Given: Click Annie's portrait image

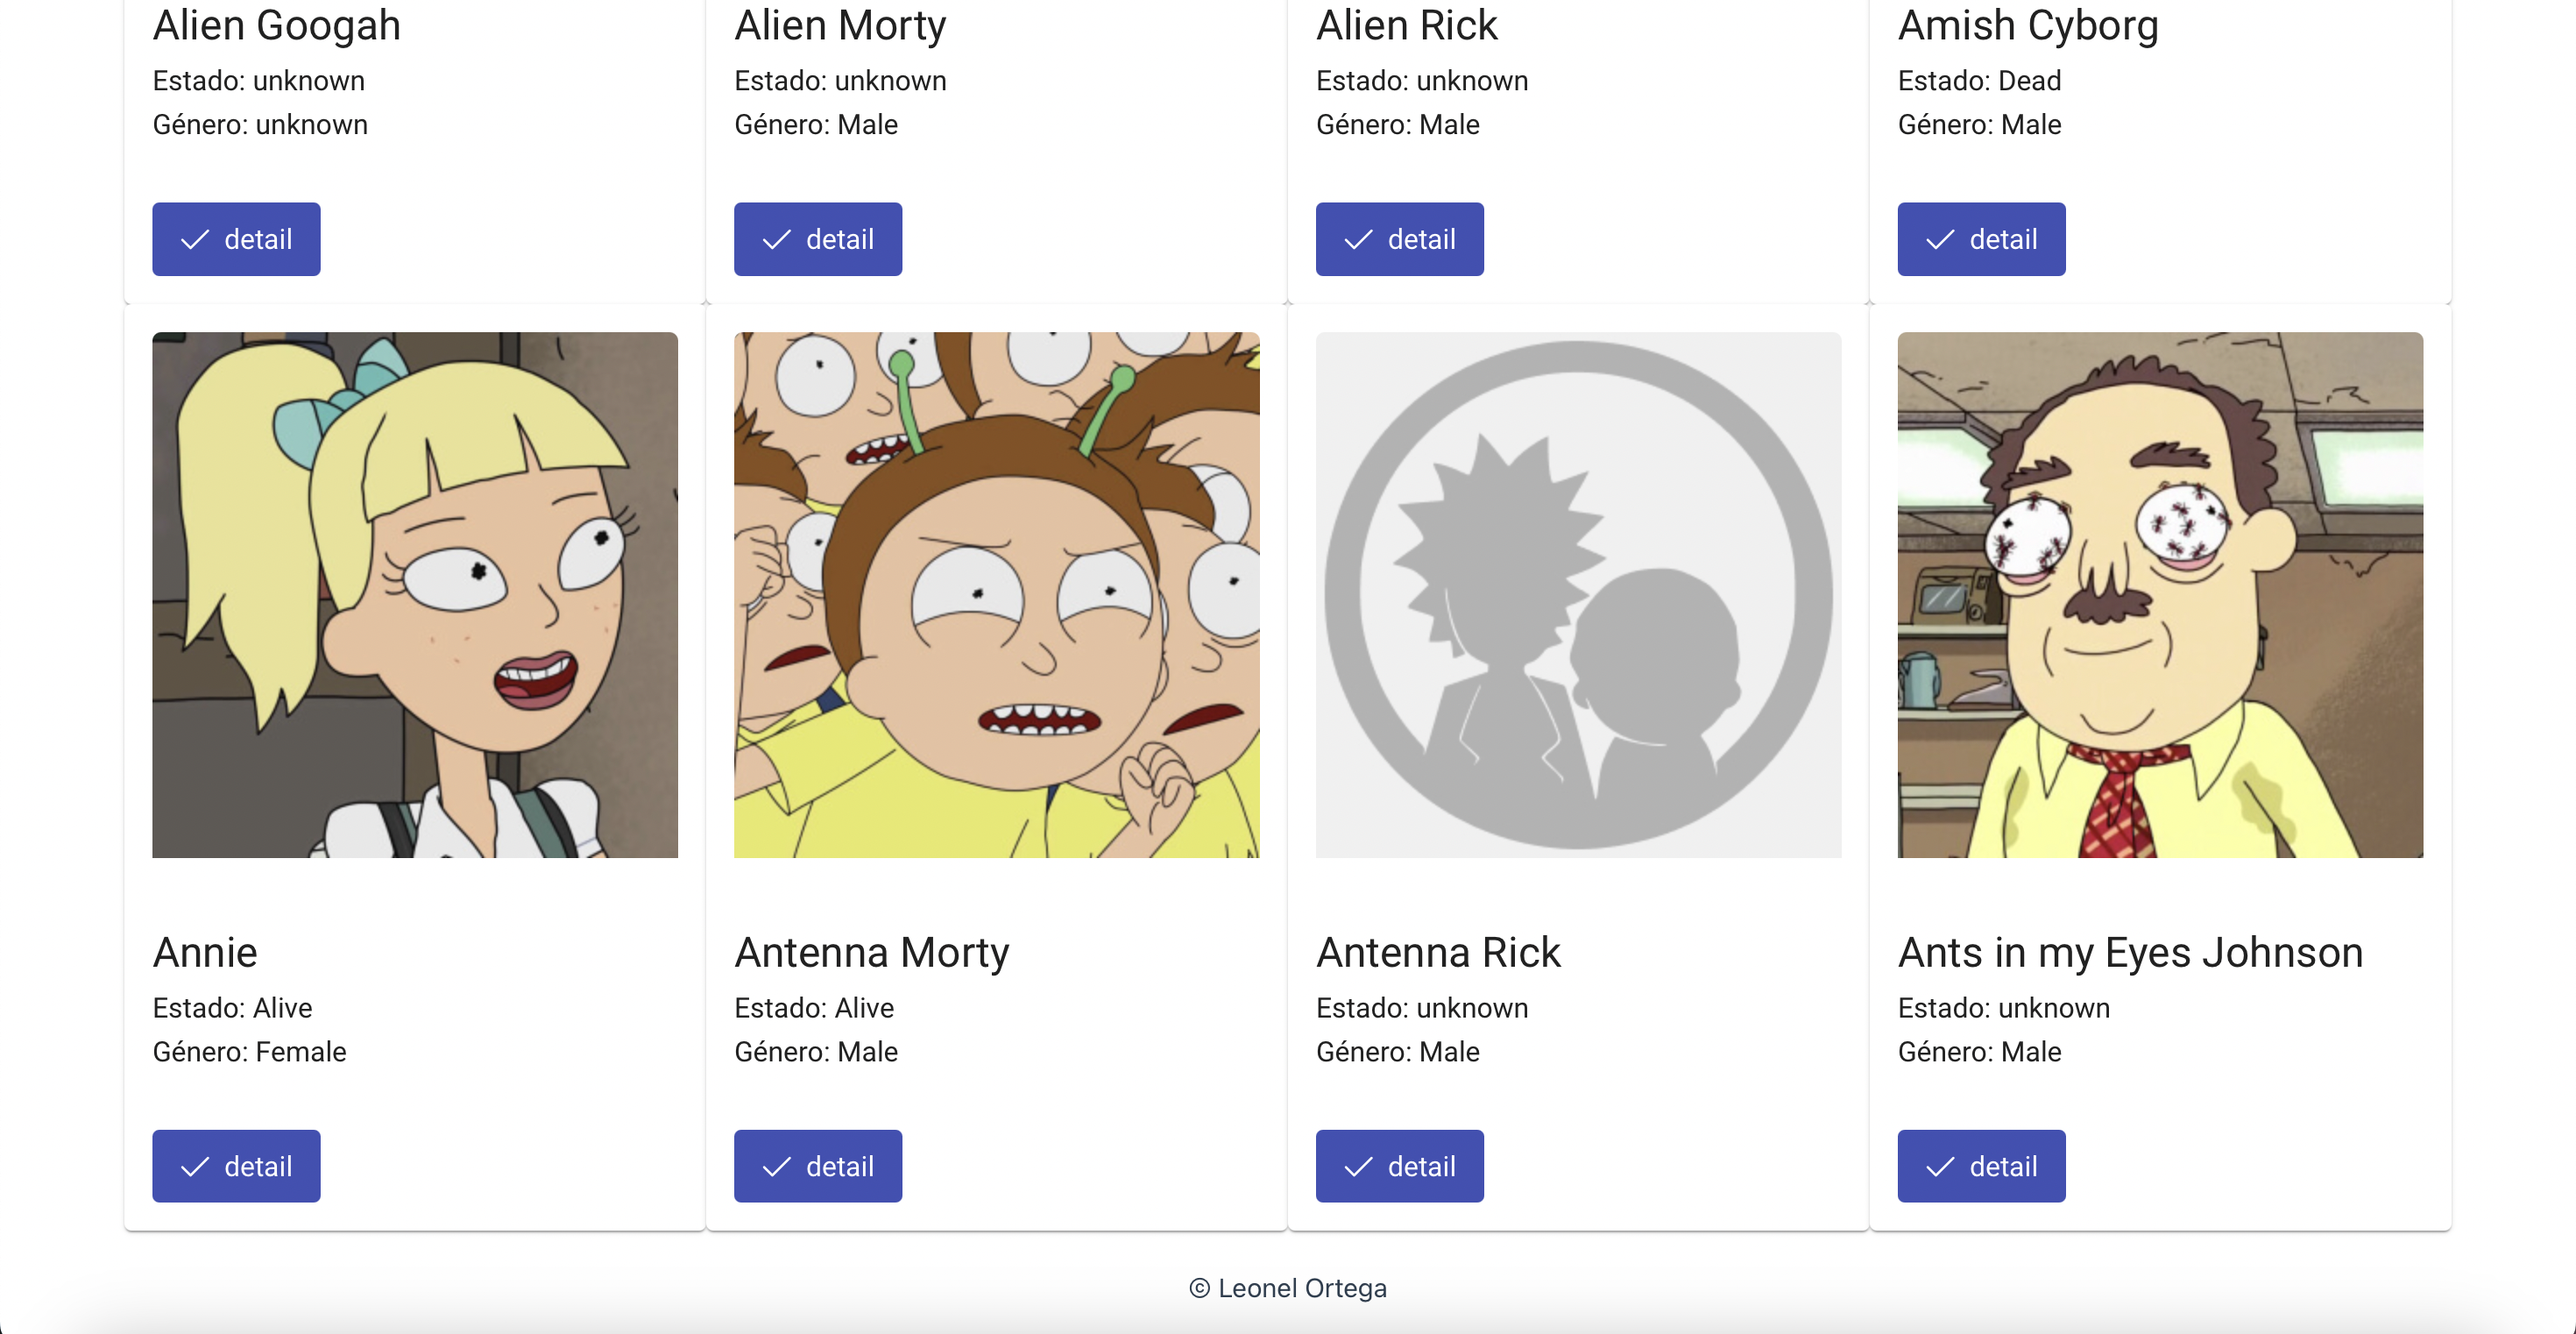Looking at the screenshot, I should [414, 595].
